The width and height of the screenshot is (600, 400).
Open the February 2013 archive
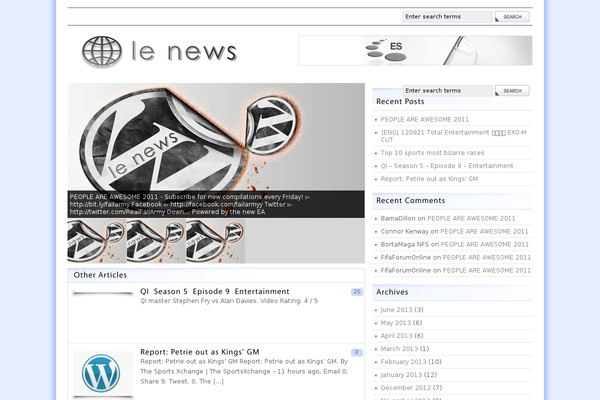tap(403, 362)
